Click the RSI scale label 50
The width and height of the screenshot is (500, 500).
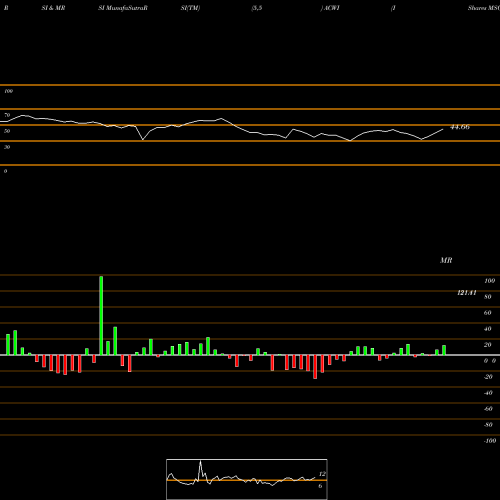[x=7, y=131]
